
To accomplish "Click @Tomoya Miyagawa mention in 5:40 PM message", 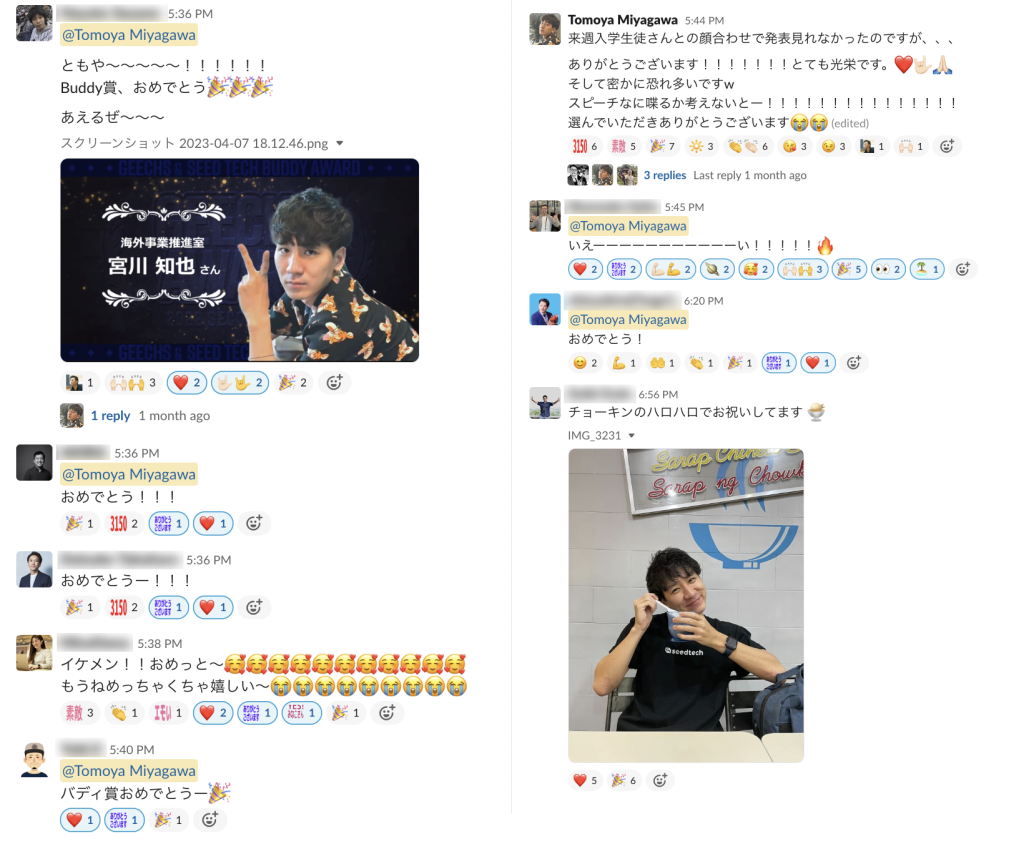I will coord(129,771).
